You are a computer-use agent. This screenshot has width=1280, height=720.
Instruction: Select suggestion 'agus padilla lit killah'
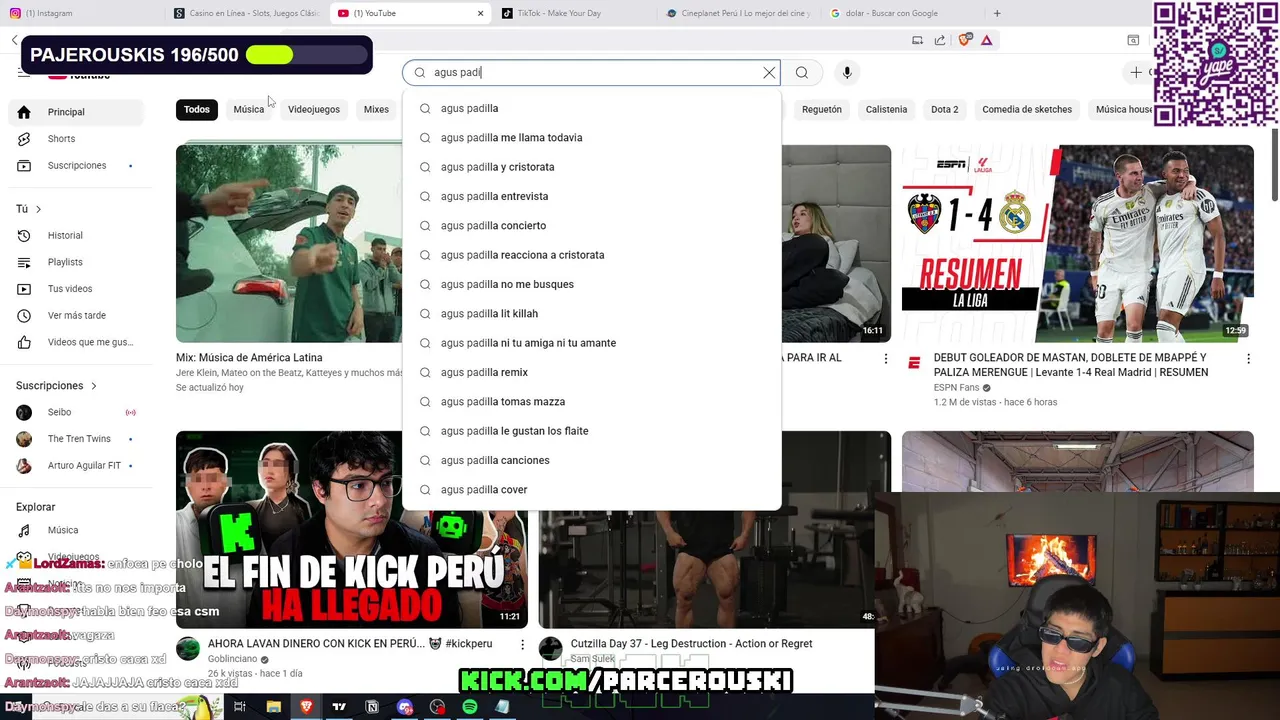pyautogui.click(x=592, y=314)
